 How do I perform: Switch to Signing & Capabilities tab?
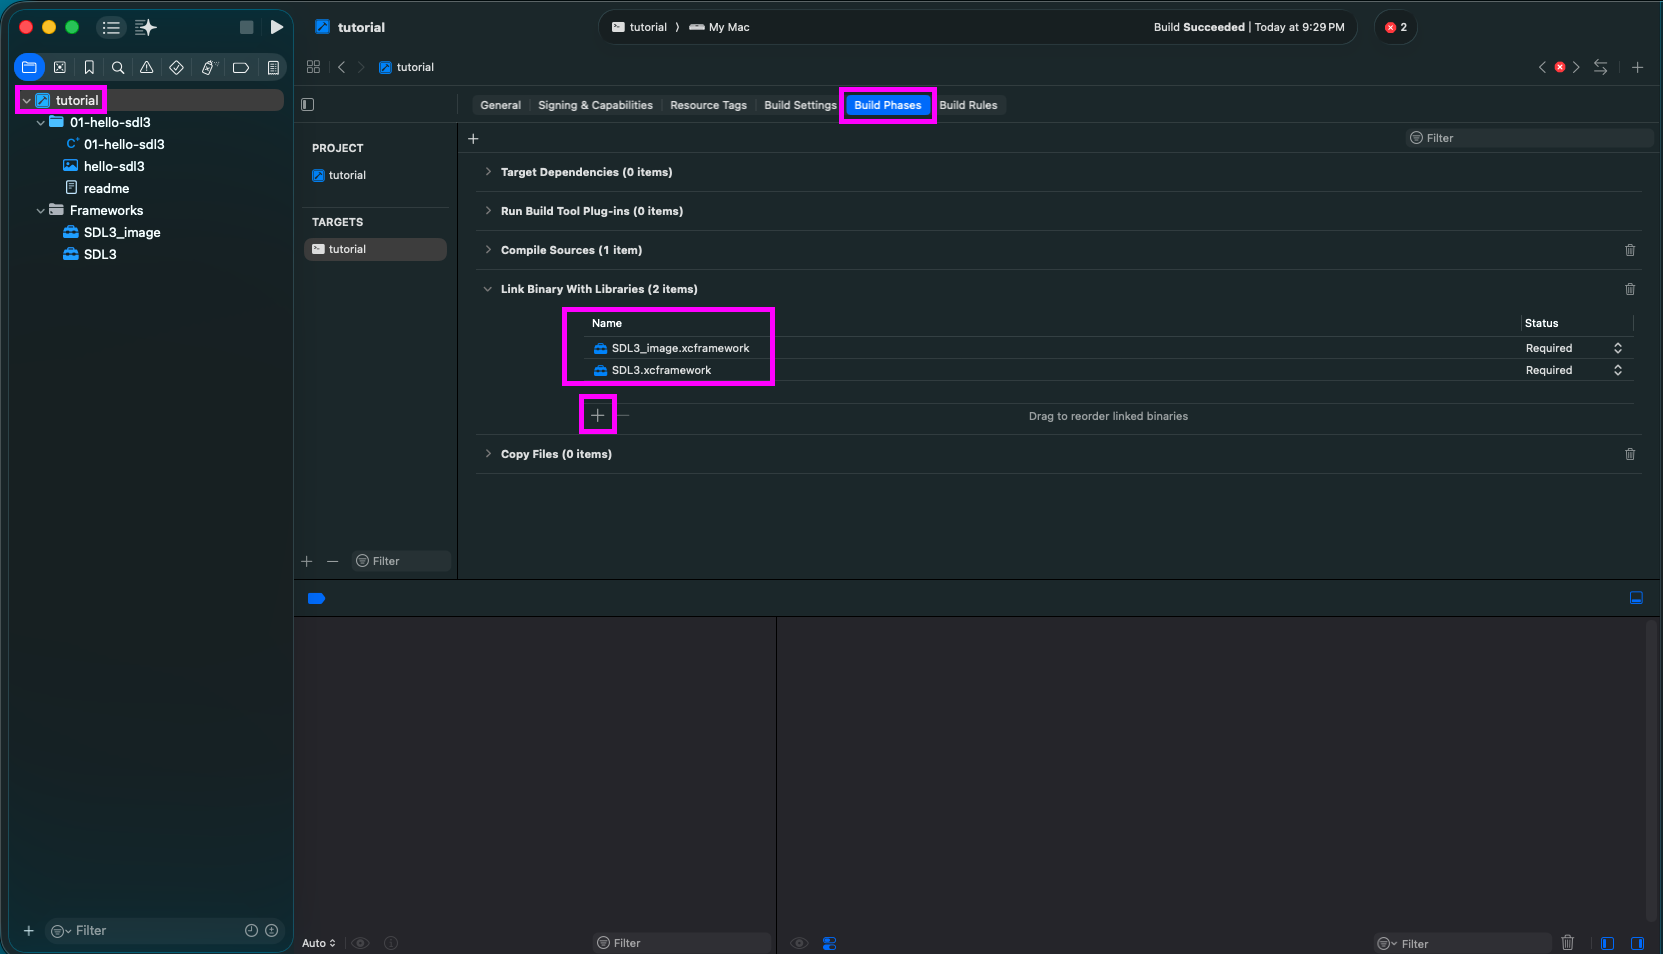[595, 105]
